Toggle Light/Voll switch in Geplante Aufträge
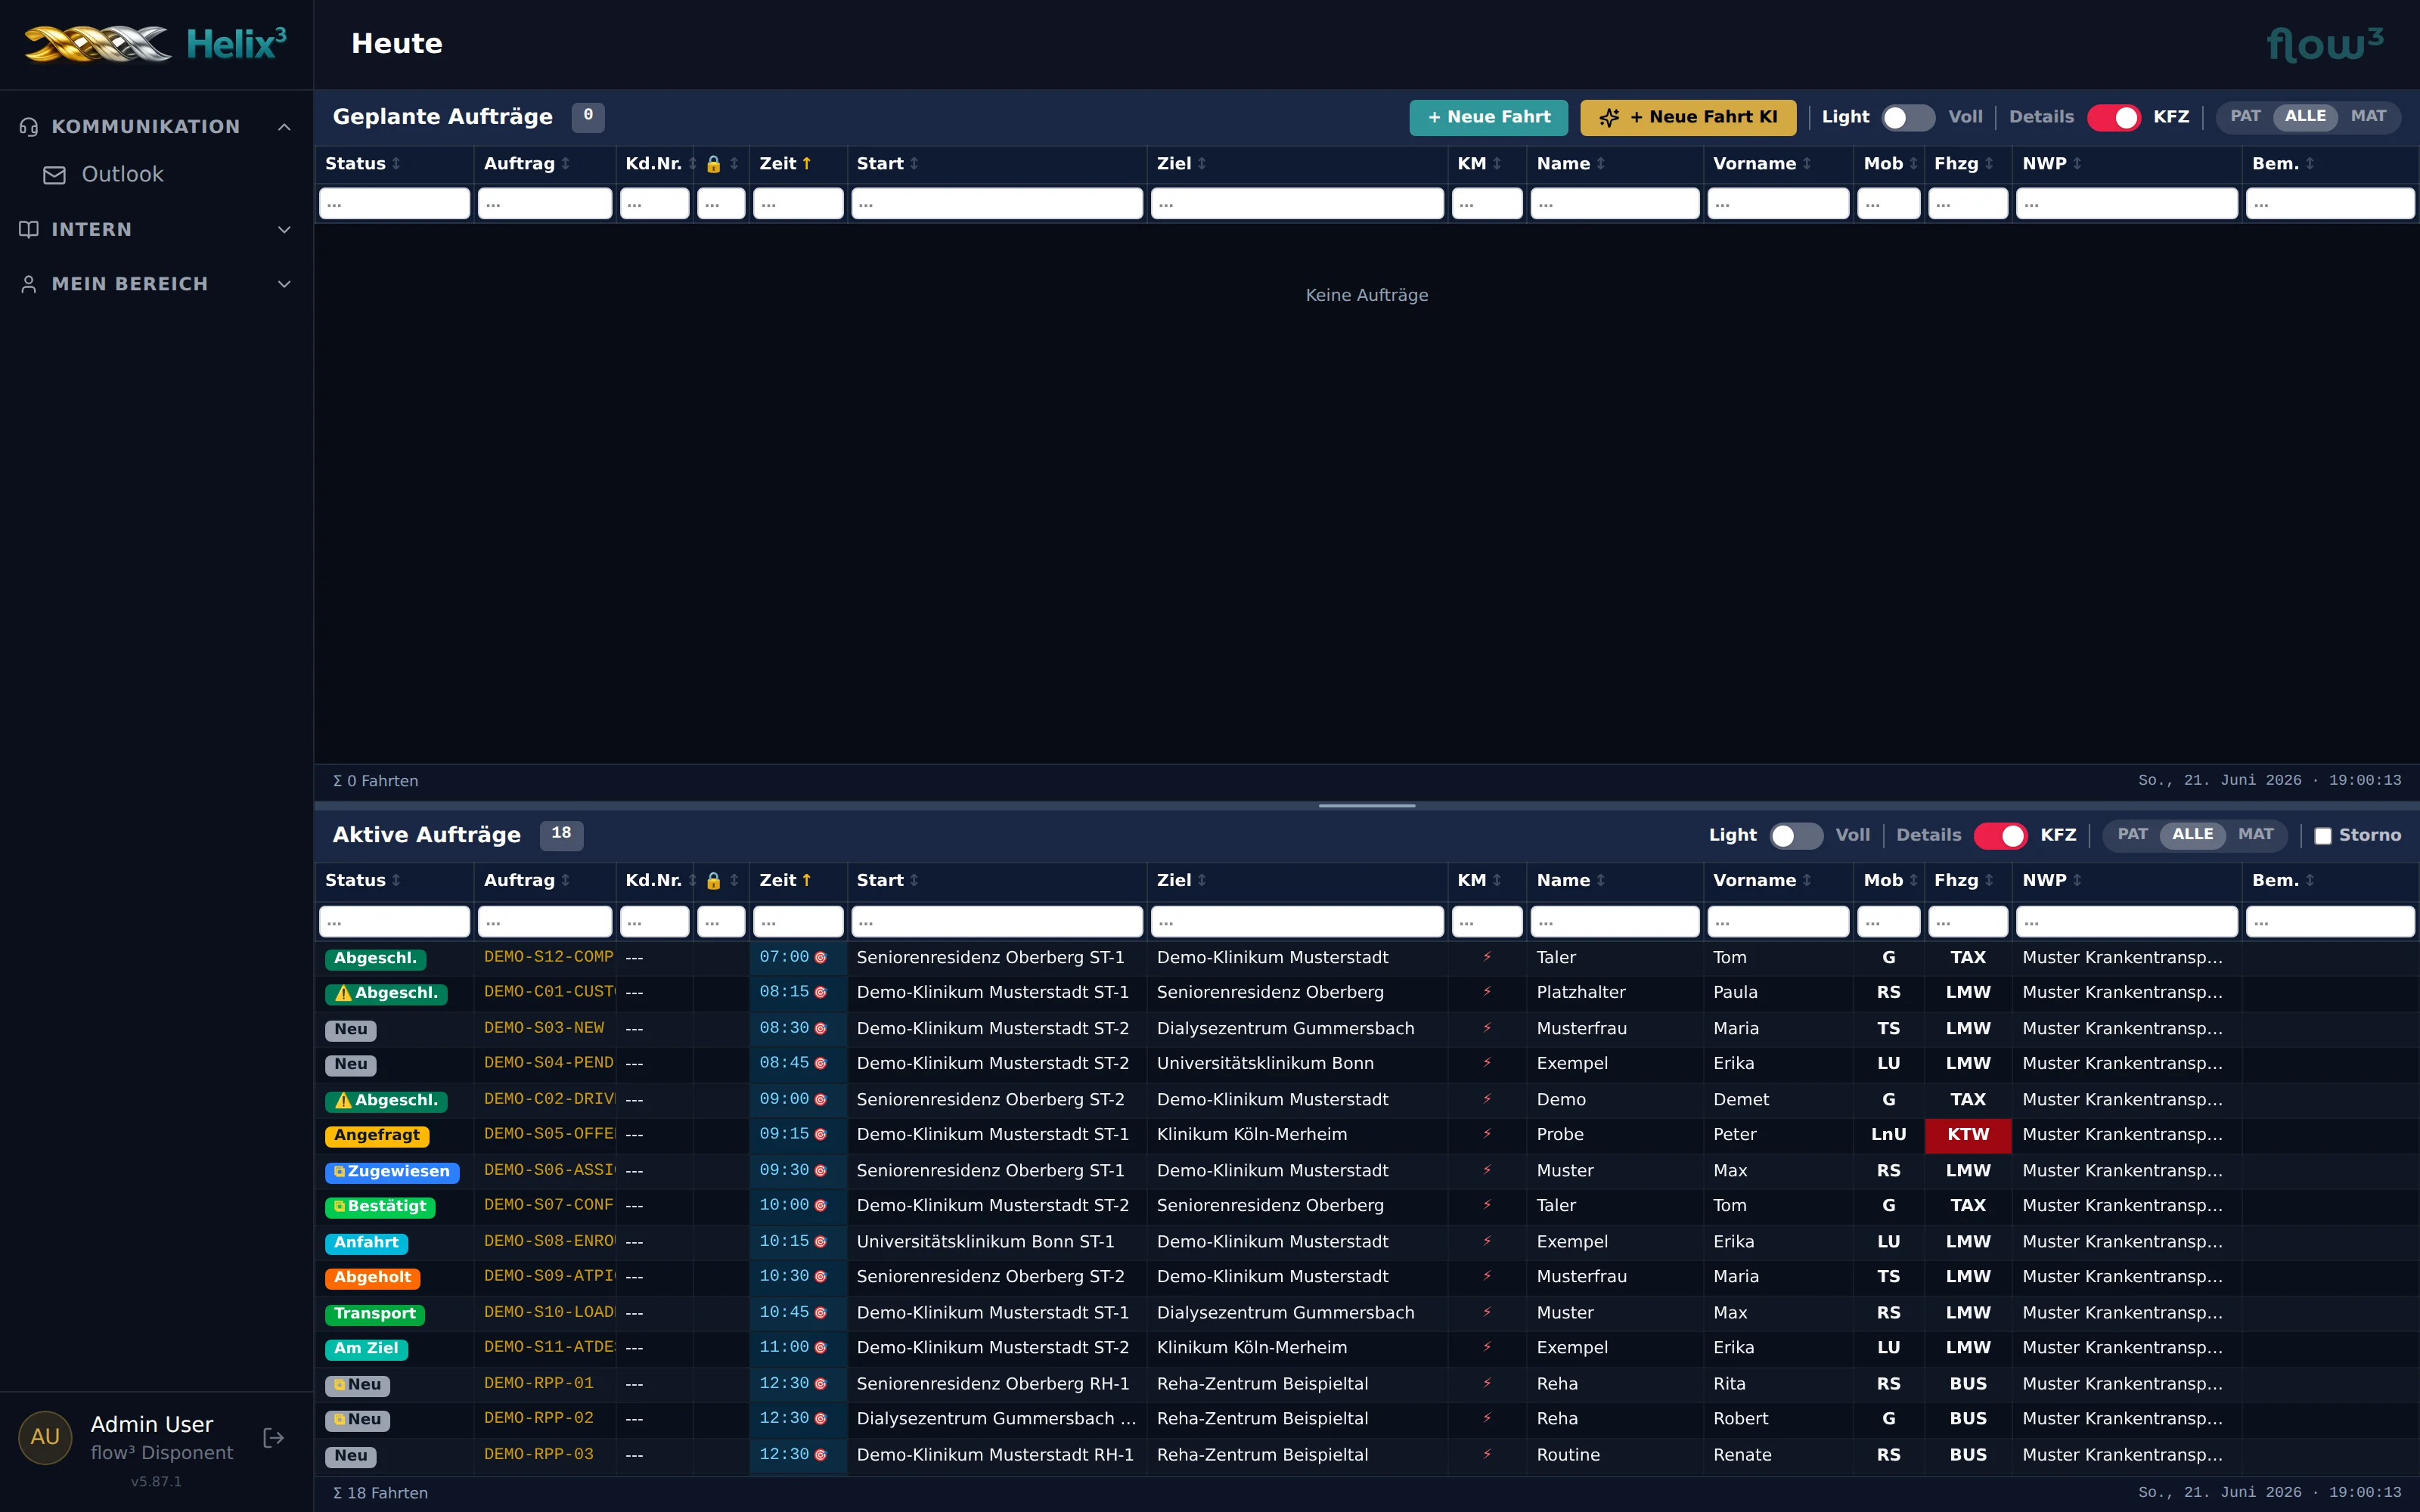 coord(1907,118)
